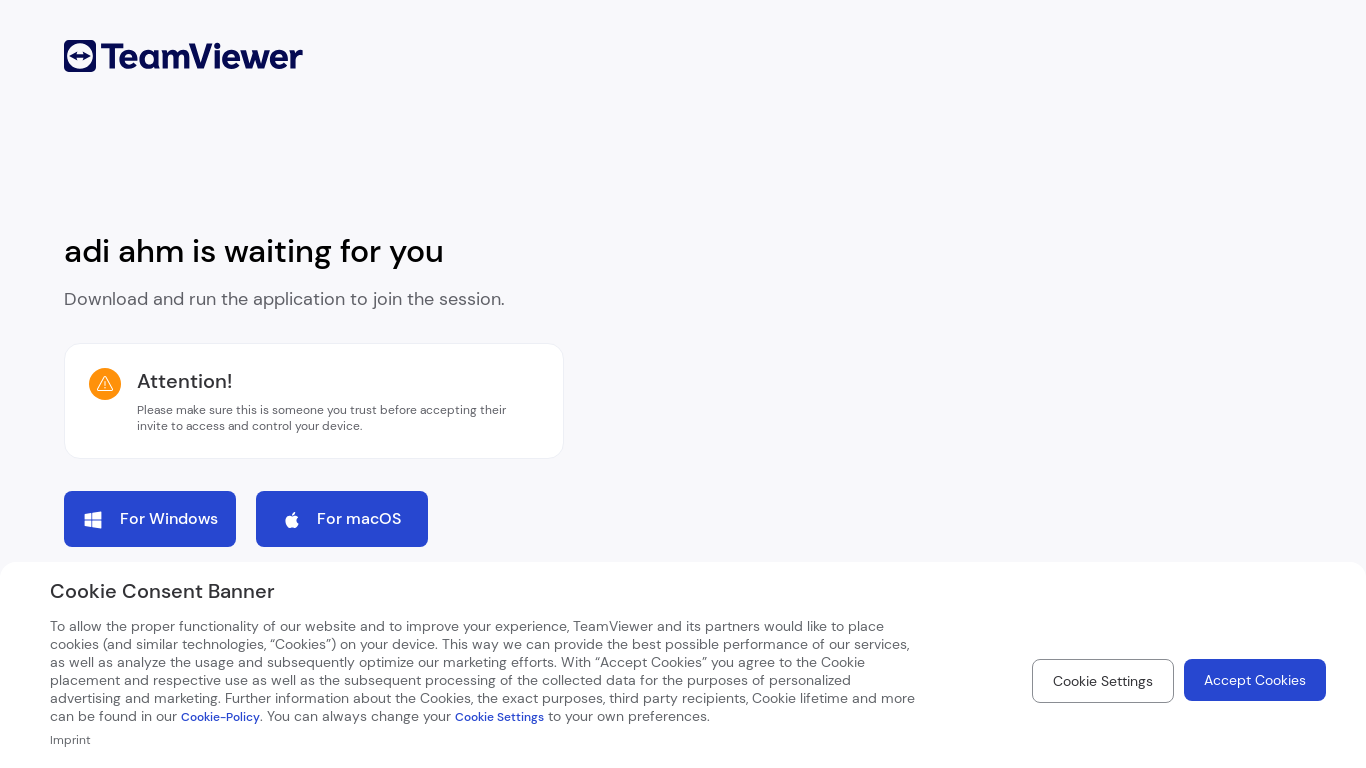Viewport: 1366px width, 768px height.
Task: Click the cookie banner paragraph's first line
Action: 466,627
